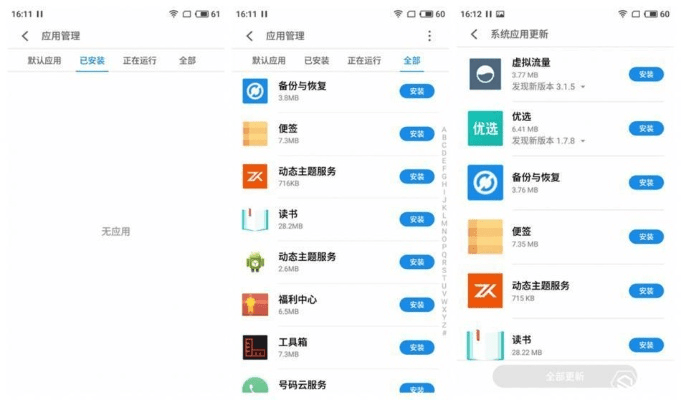Install 工具箱 app

coord(417,347)
